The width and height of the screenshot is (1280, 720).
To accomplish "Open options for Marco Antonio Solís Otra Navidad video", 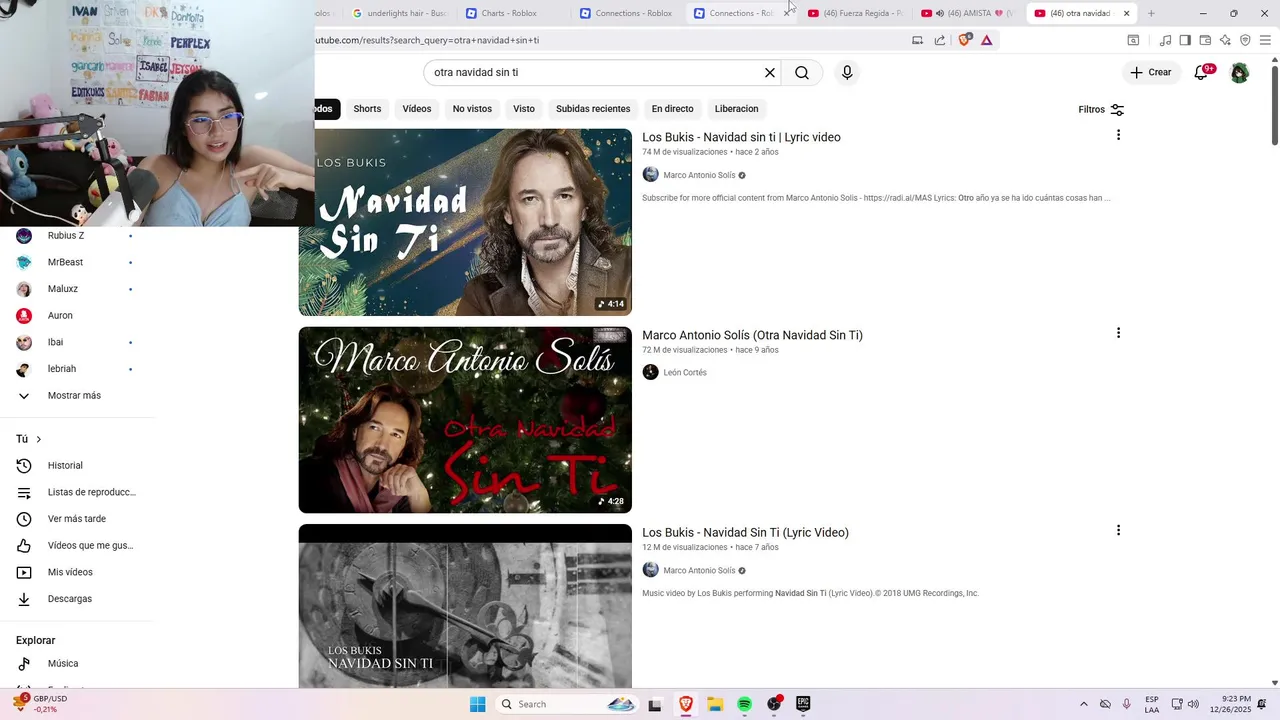I will pos(1118,333).
